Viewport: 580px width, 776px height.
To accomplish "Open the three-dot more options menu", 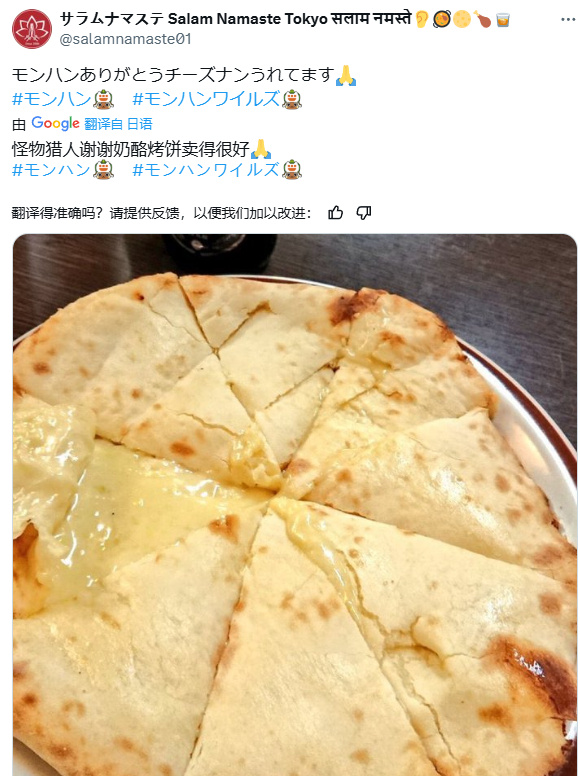I will [568, 20].
